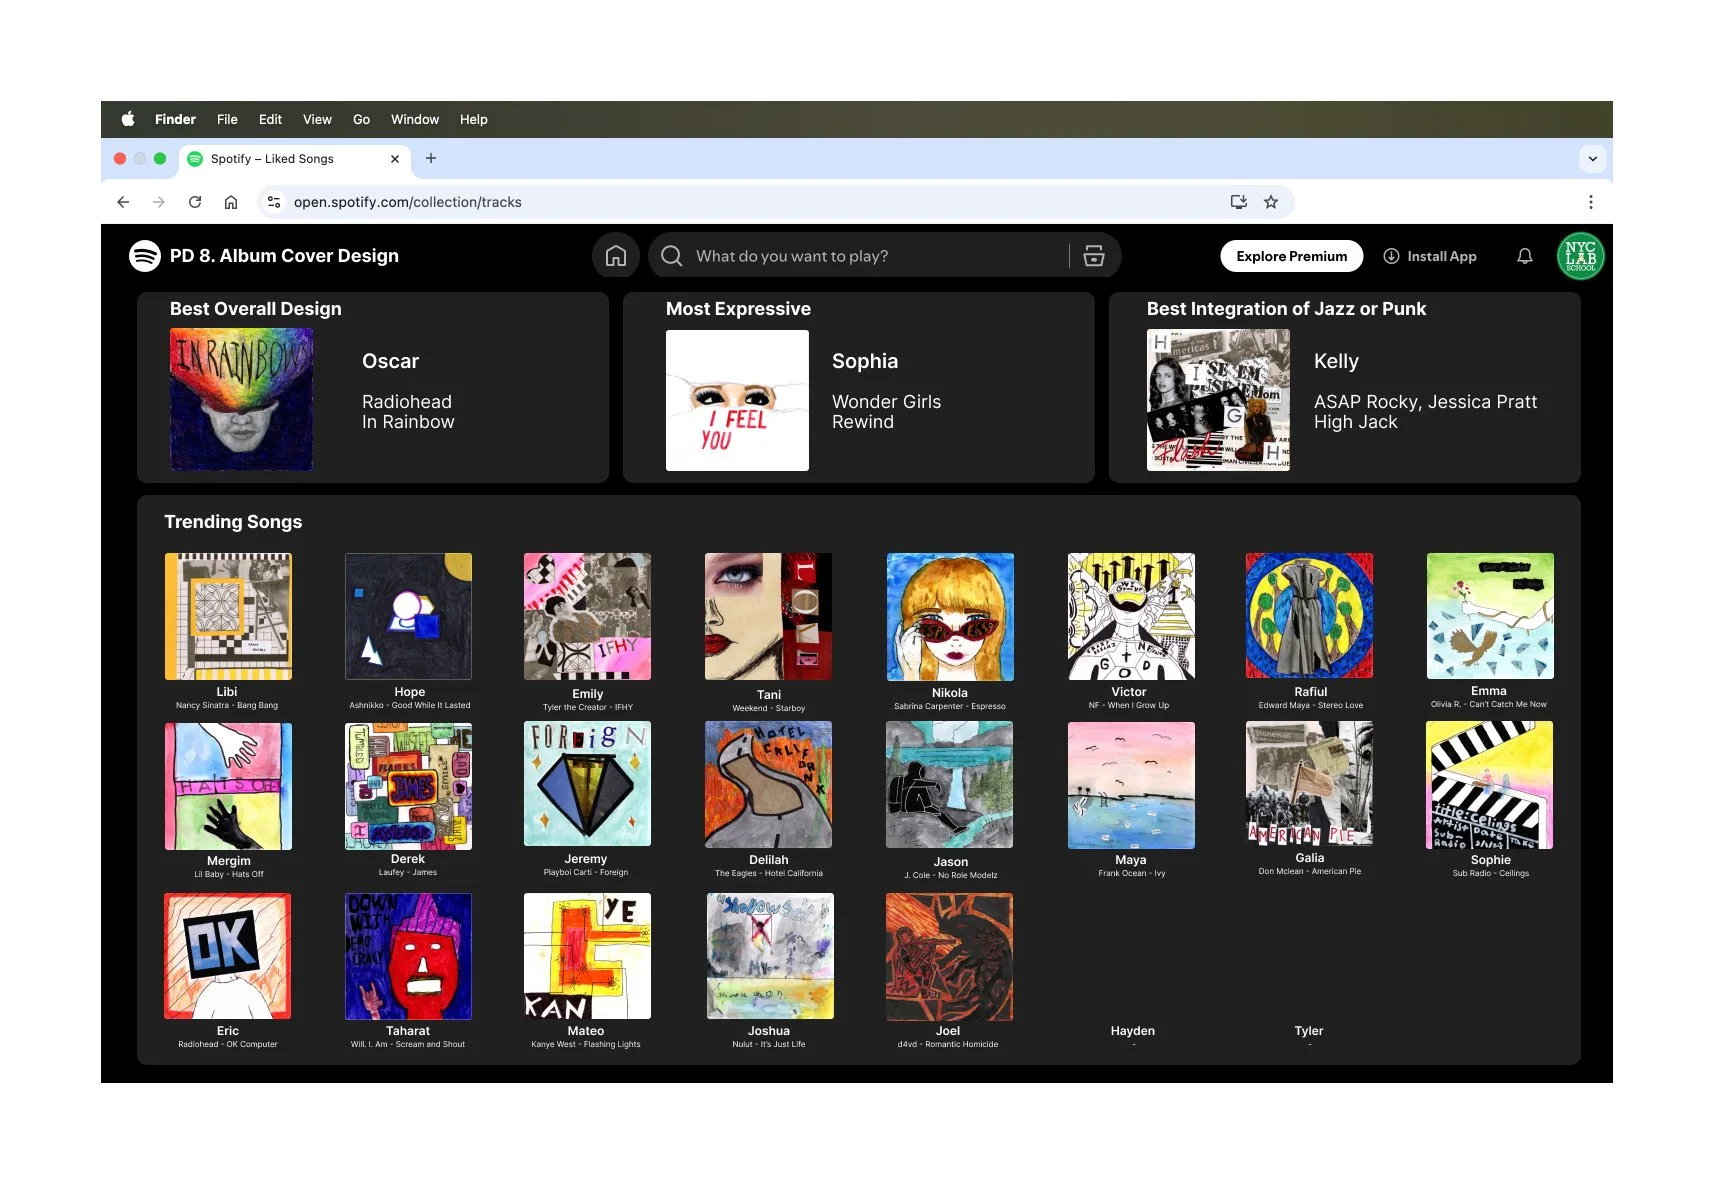Close the Spotify – Liked Songs tab

[395, 159]
